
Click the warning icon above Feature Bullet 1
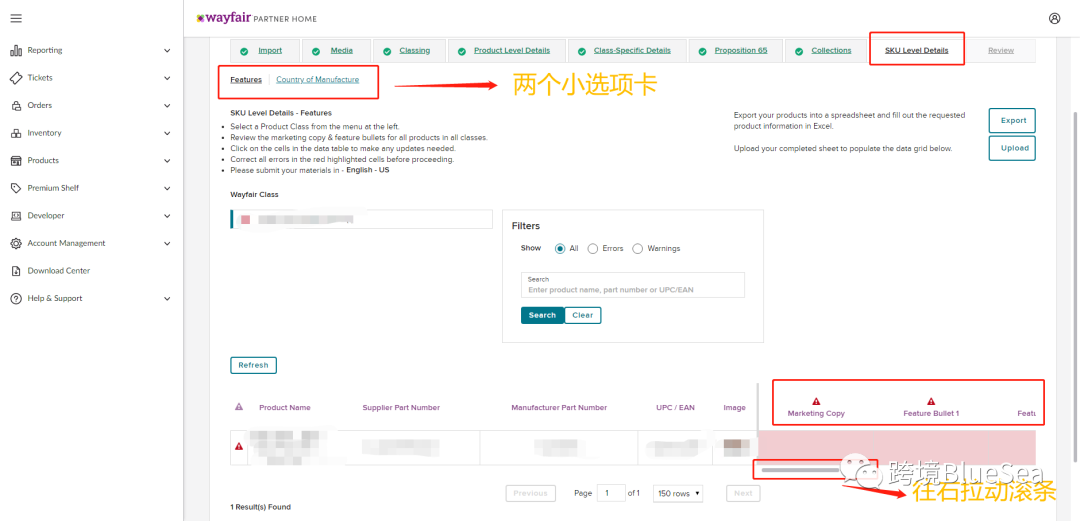[x=931, y=401]
